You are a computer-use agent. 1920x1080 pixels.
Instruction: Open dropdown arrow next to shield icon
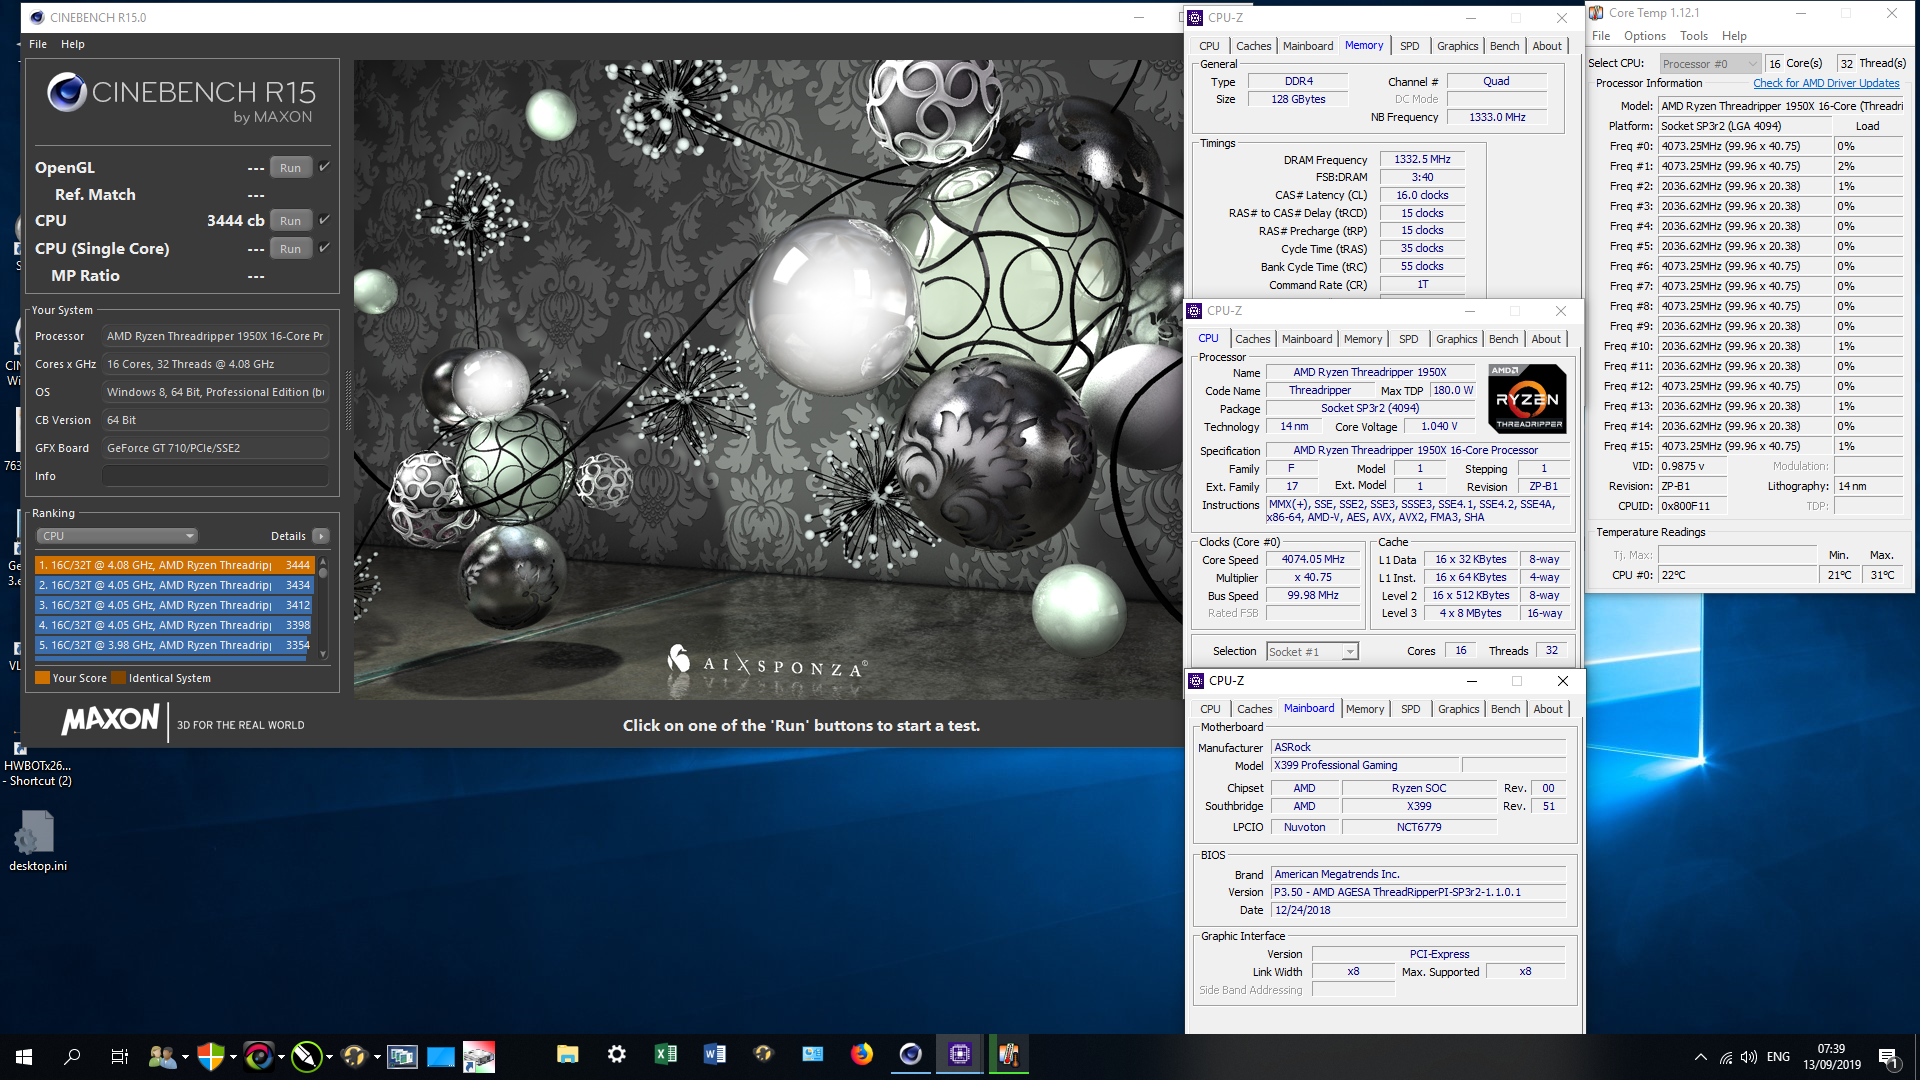pos(233,1056)
